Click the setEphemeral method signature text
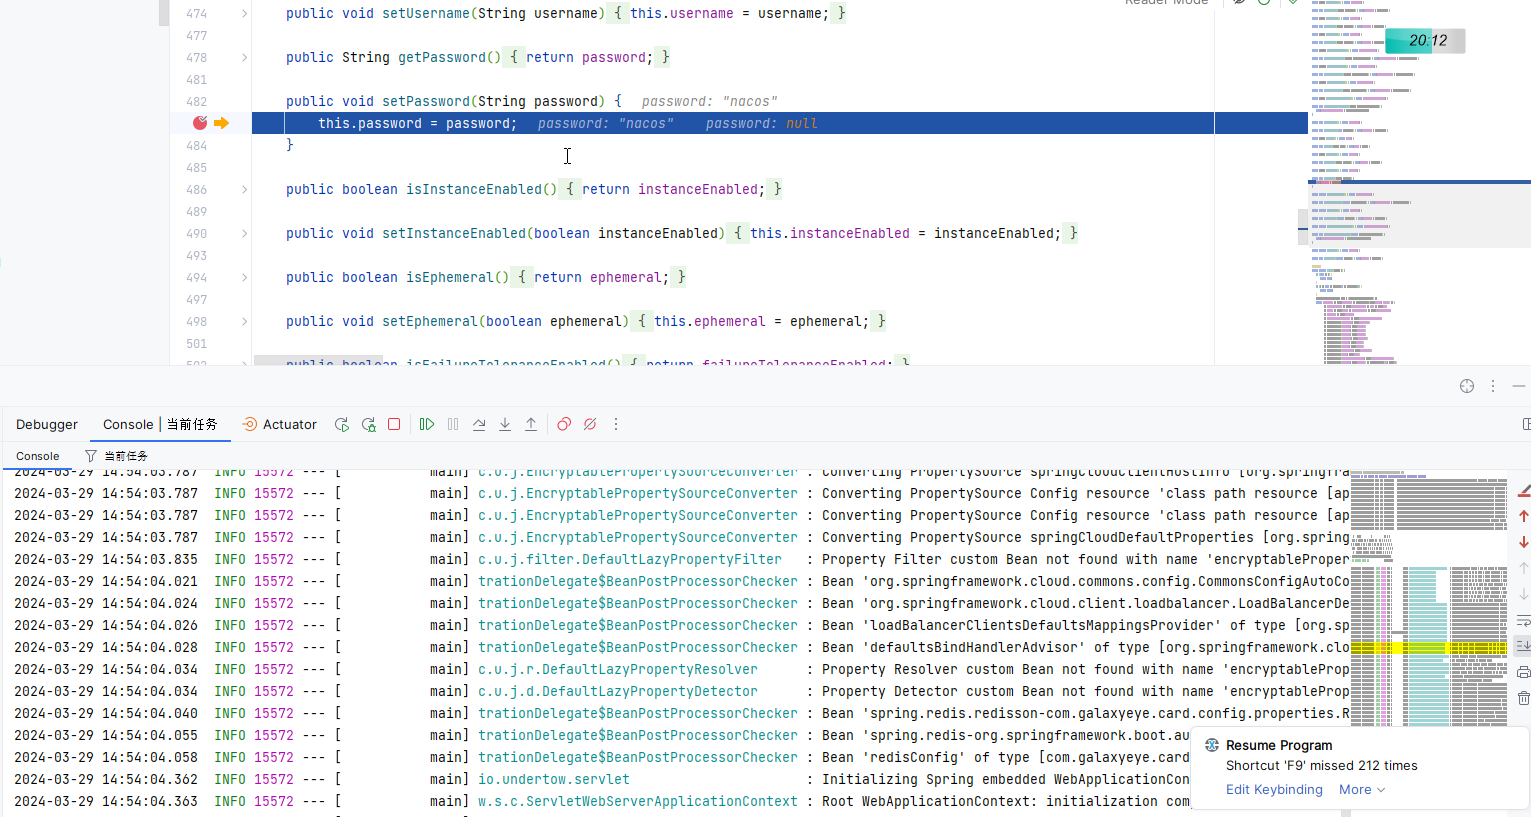This screenshot has width=1531, height=817. click(x=457, y=321)
